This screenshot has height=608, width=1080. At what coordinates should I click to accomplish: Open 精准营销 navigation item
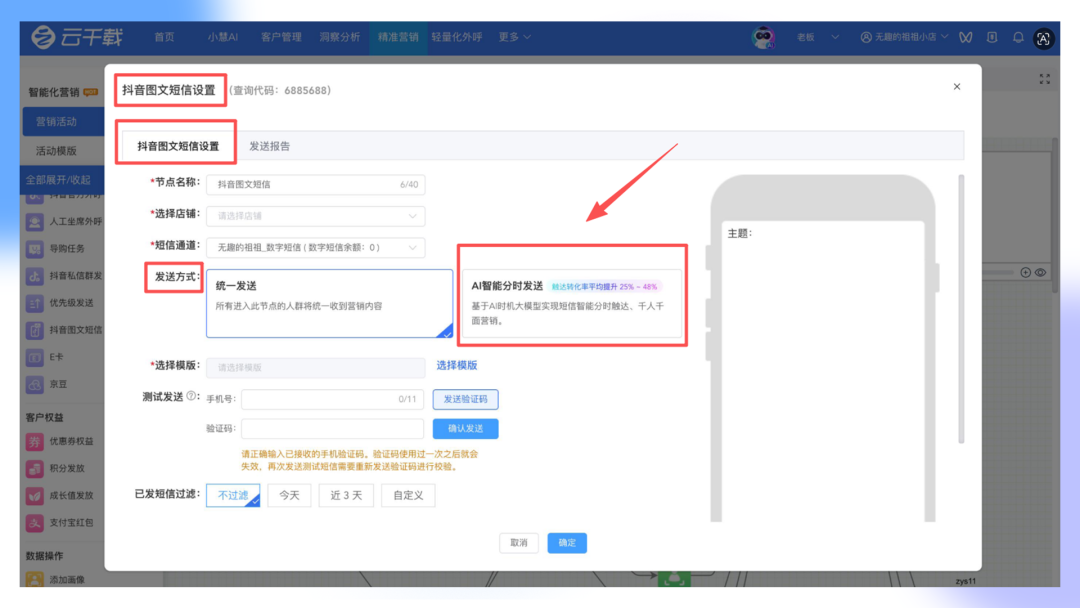point(398,37)
